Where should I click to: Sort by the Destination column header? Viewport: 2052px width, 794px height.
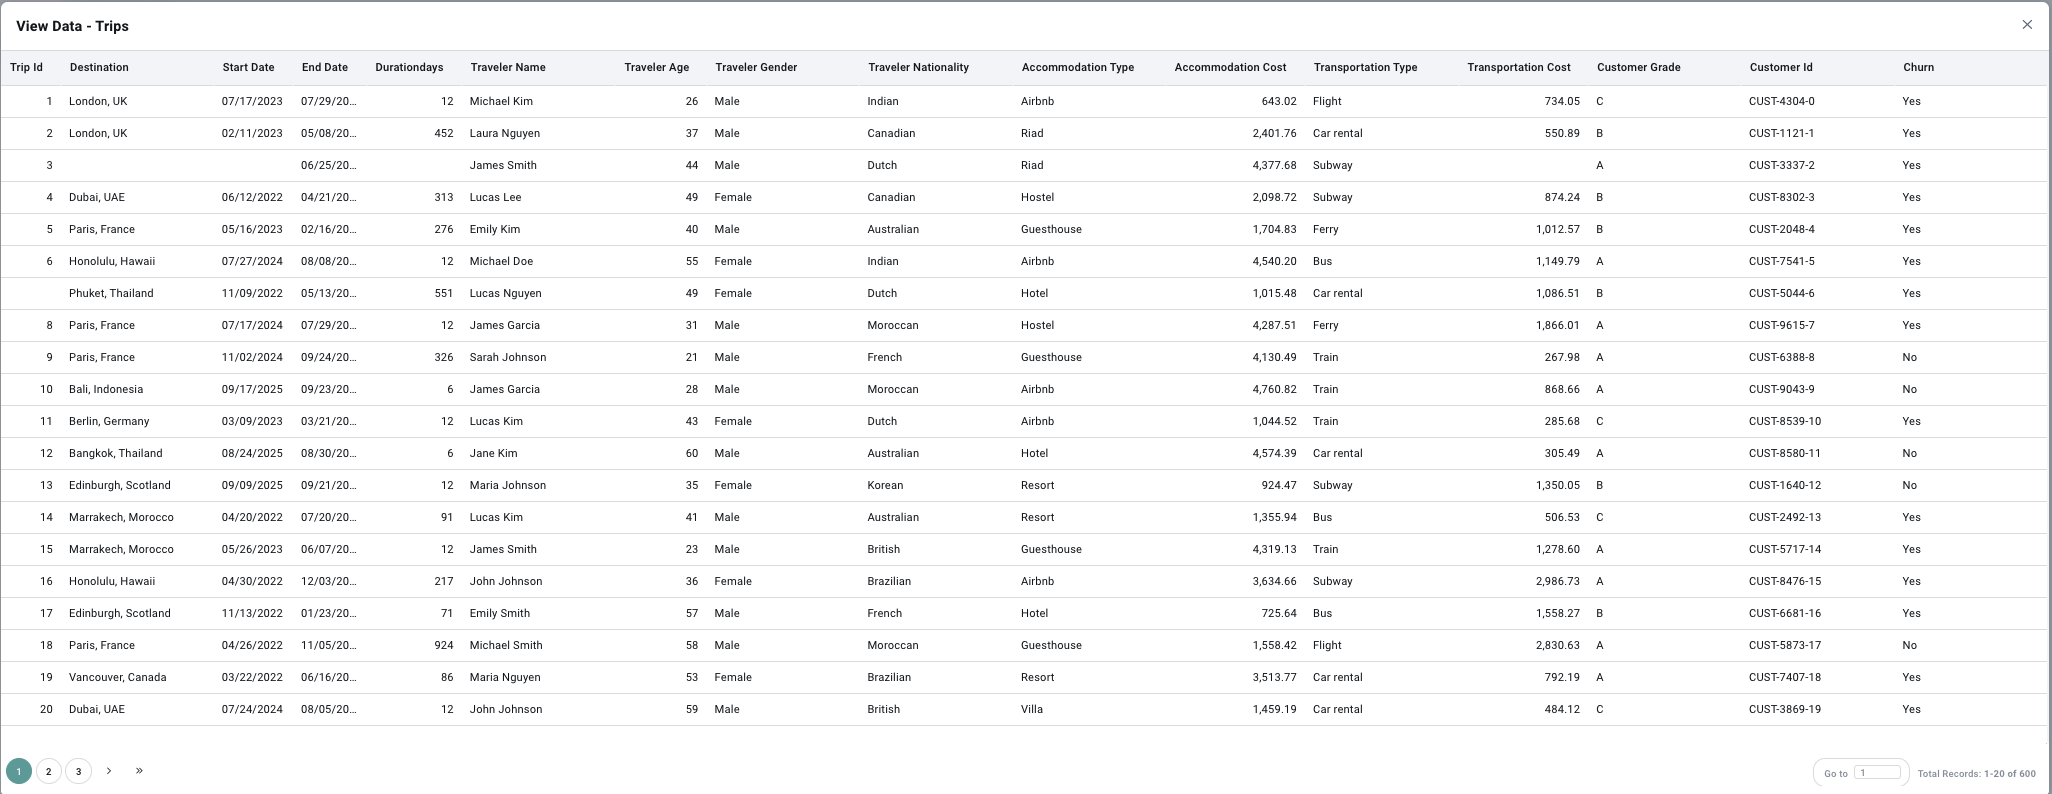tap(99, 67)
